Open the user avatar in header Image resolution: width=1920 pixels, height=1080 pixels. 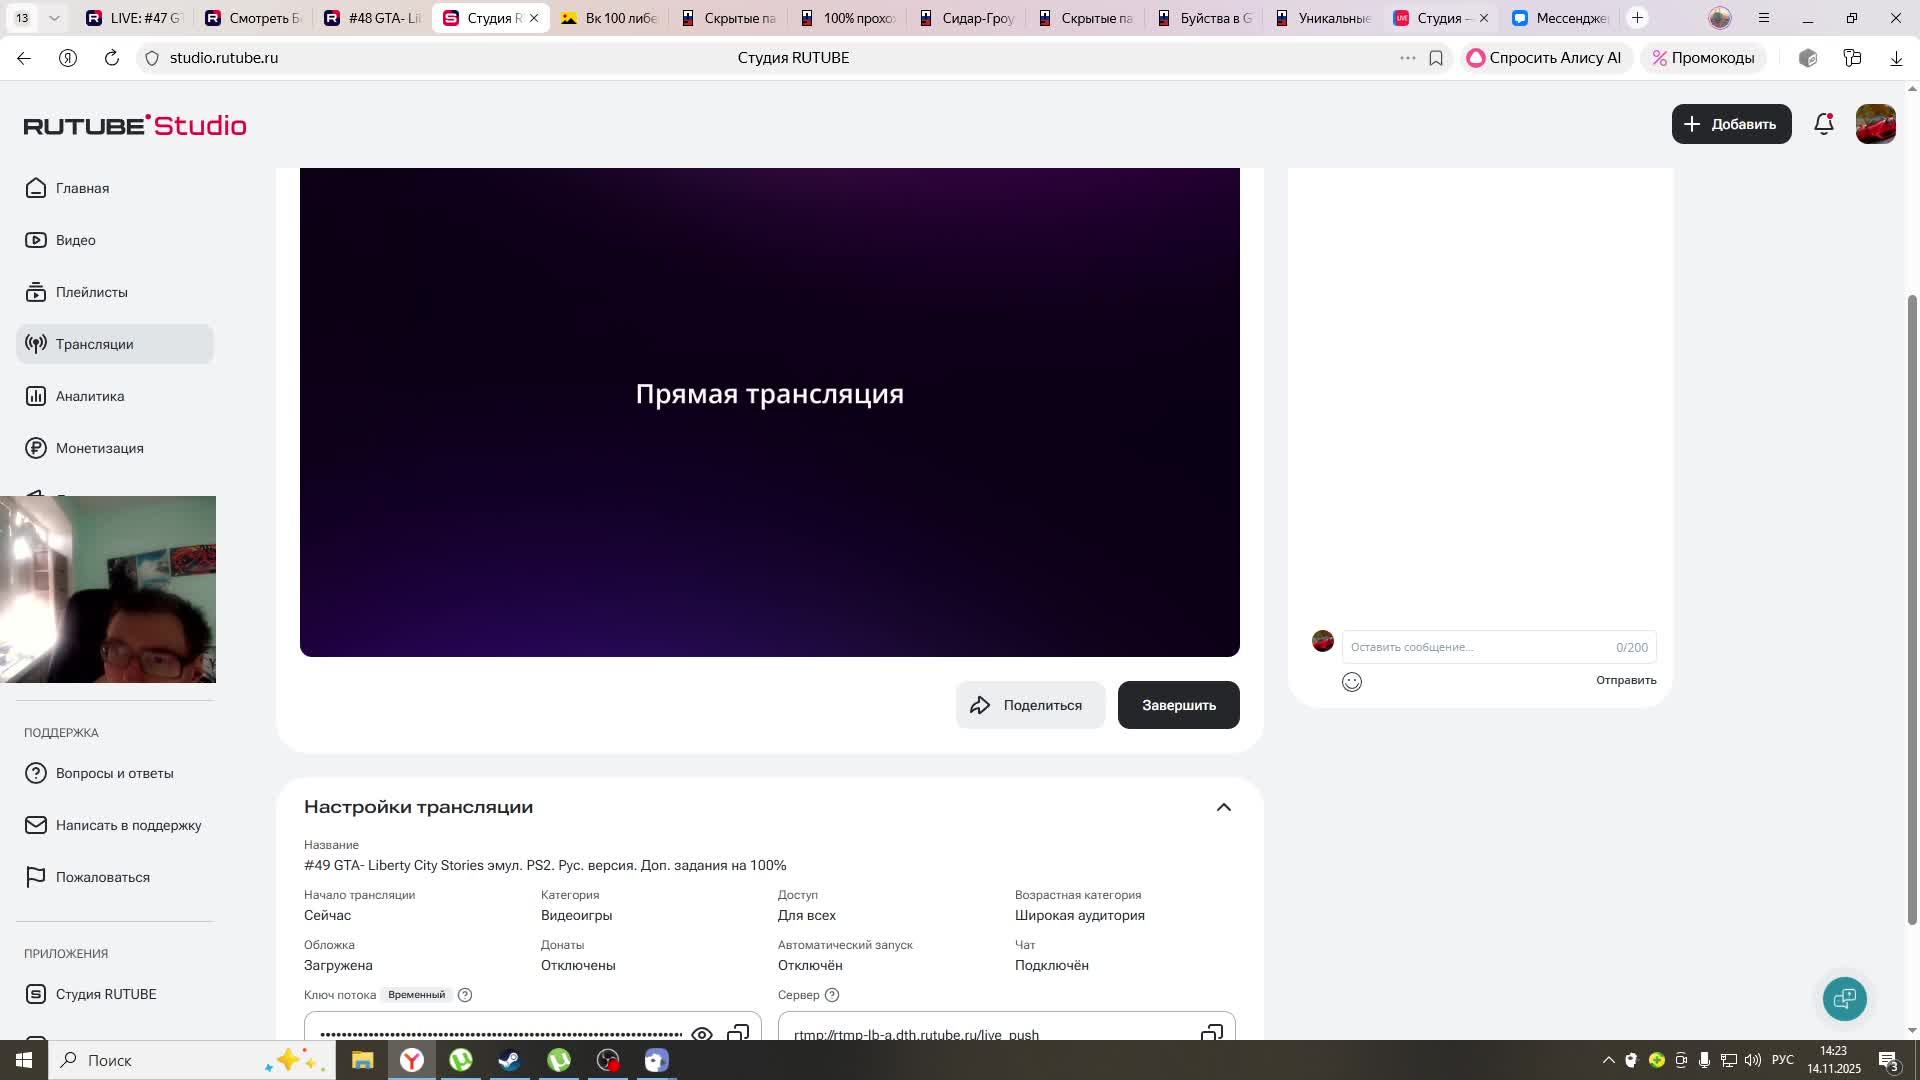[1875, 124]
